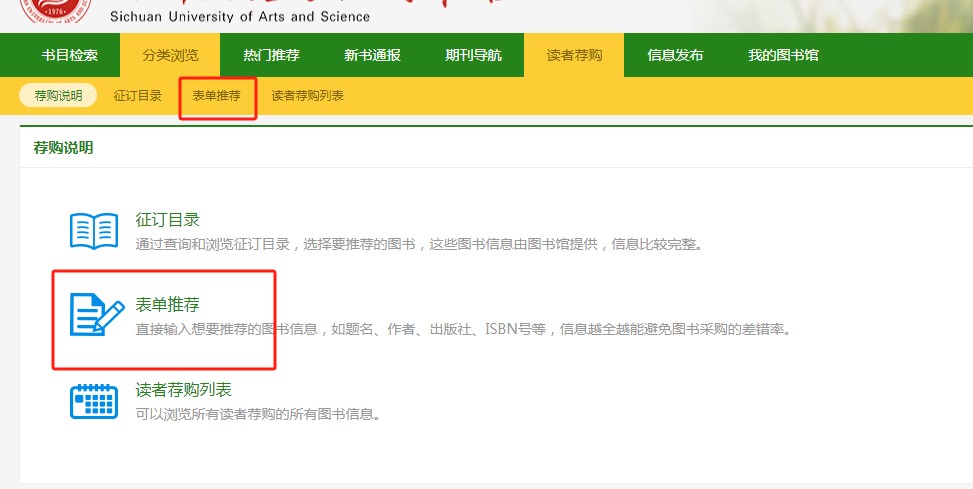
Task: Go to 我的图书馆 in the main menu
Action: [x=783, y=55]
